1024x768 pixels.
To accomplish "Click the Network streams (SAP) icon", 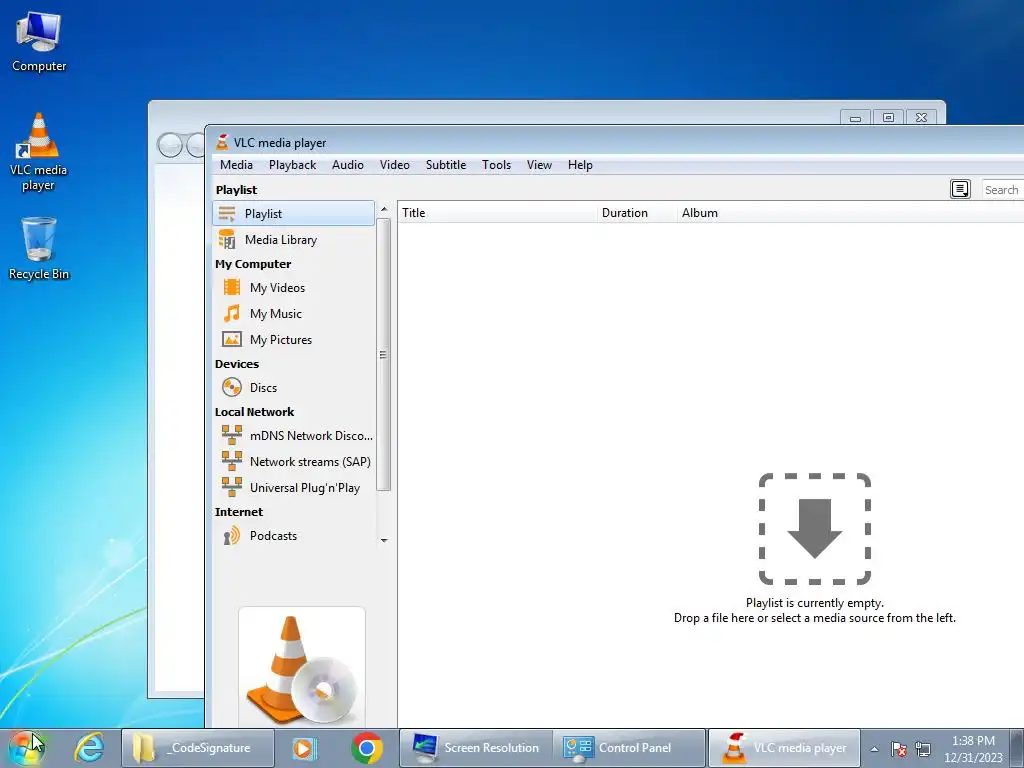I will (232, 462).
